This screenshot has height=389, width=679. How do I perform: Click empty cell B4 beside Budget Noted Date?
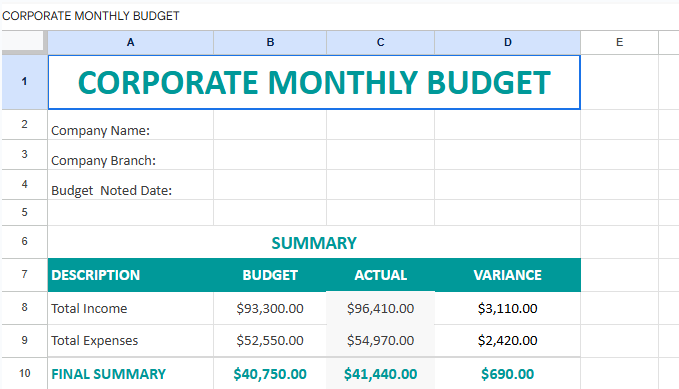pyautogui.click(x=270, y=185)
